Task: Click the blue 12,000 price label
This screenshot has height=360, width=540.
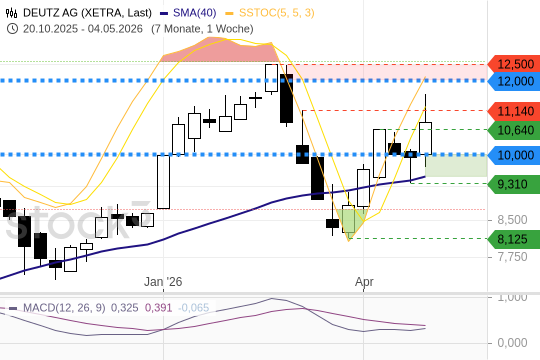Action: [514, 81]
